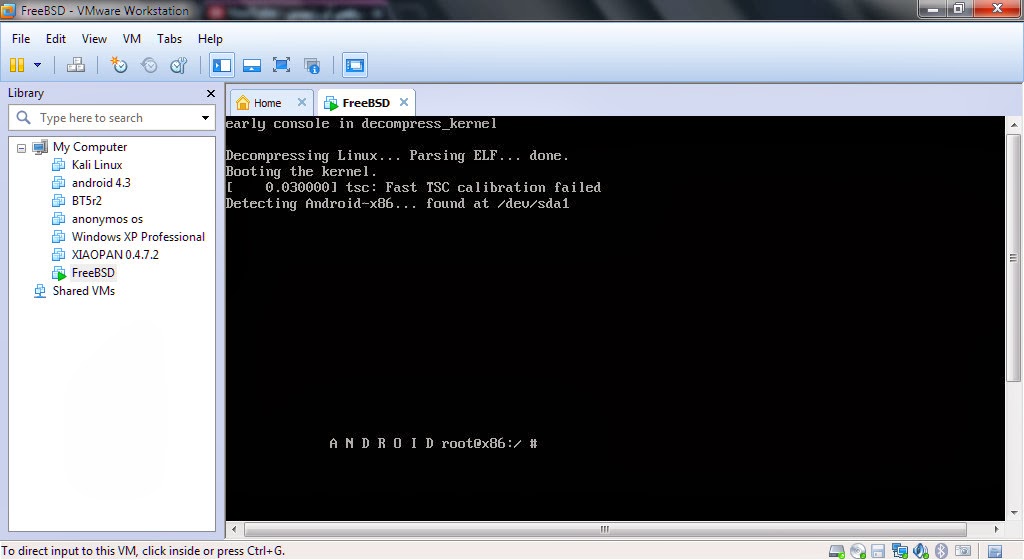The width and height of the screenshot is (1024, 560).
Task: Toggle the console view icon
Action: click(355, 65)
